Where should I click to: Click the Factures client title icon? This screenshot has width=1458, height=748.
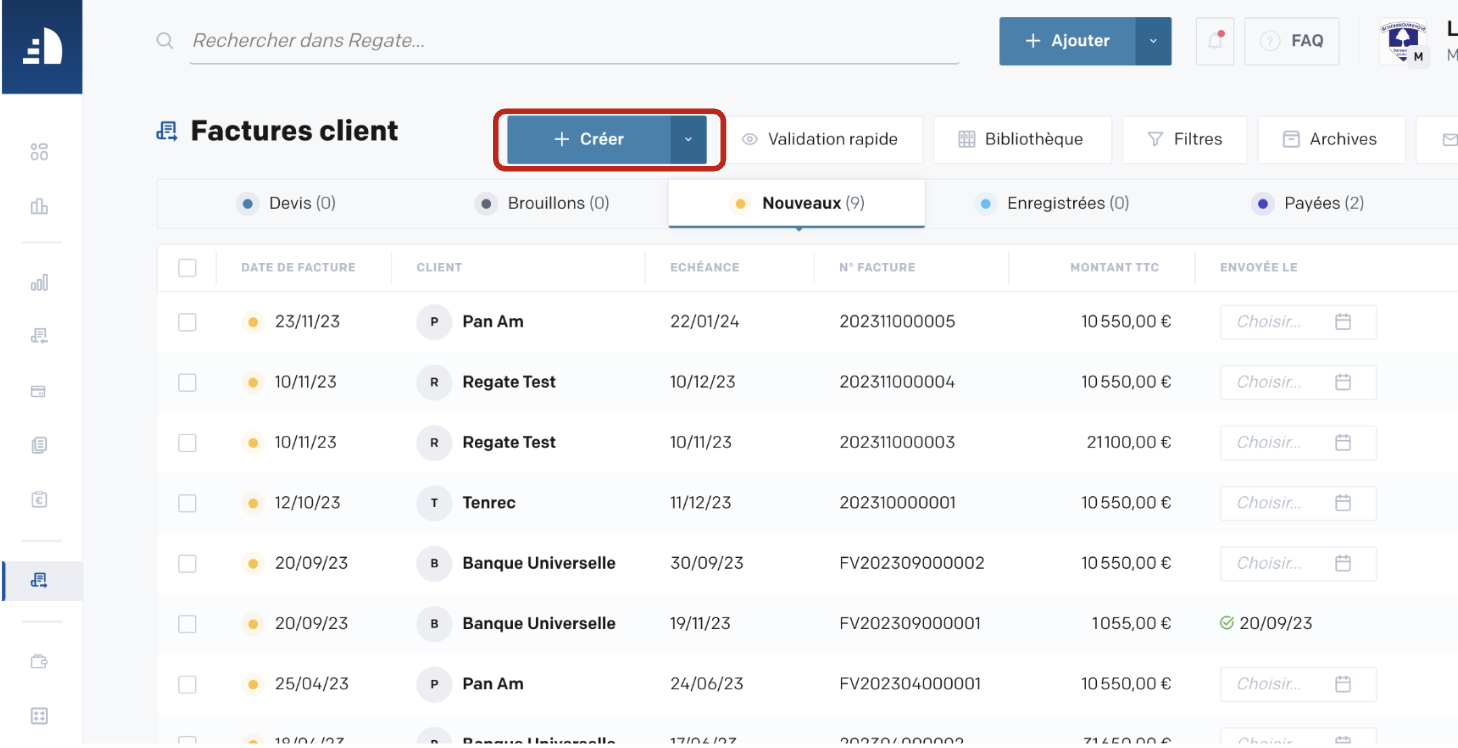pyautogui.click(x=167, y=131)
